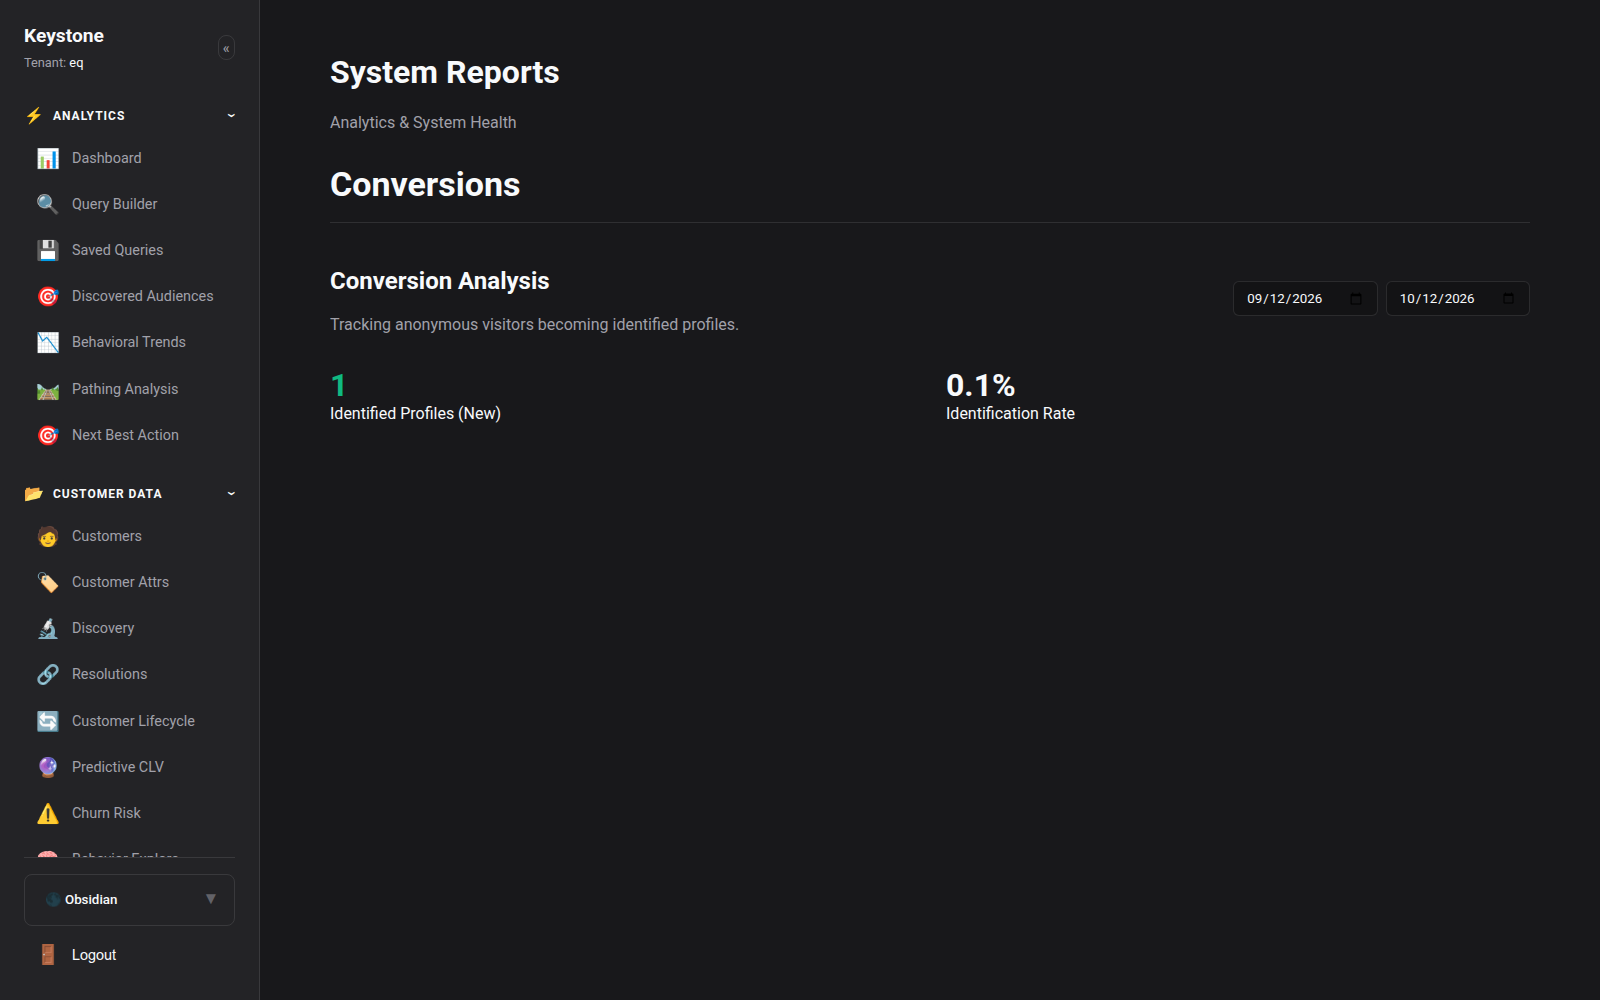Viewport: 1600px width, 1000px height.
Task: Open calendar picker for end date 10/12/2026
Action: pyautogui.click(x=1508, y=298)
